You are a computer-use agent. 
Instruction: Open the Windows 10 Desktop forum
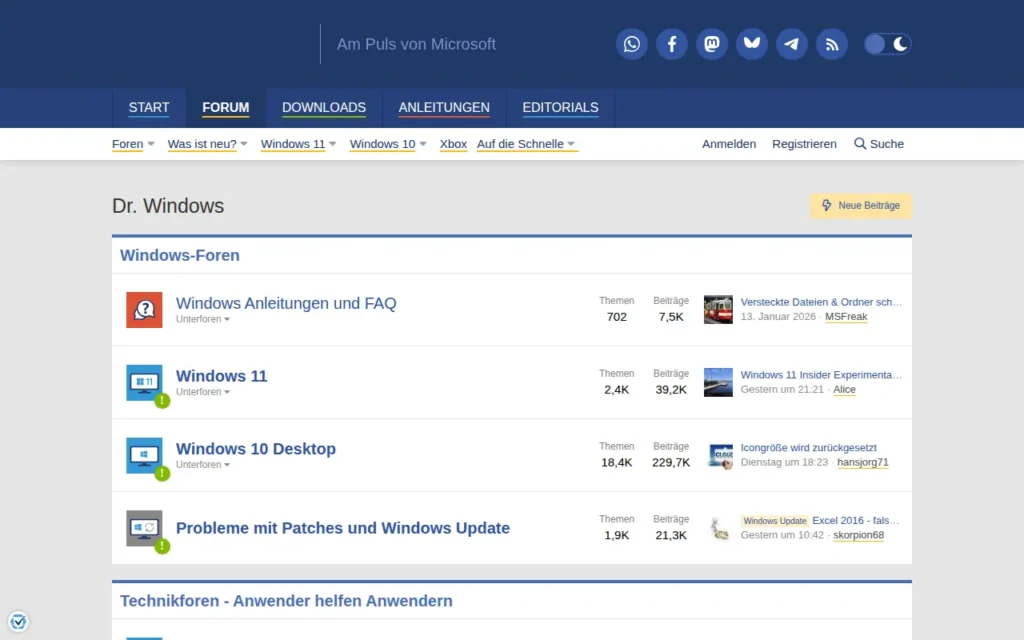click(256, 449)
